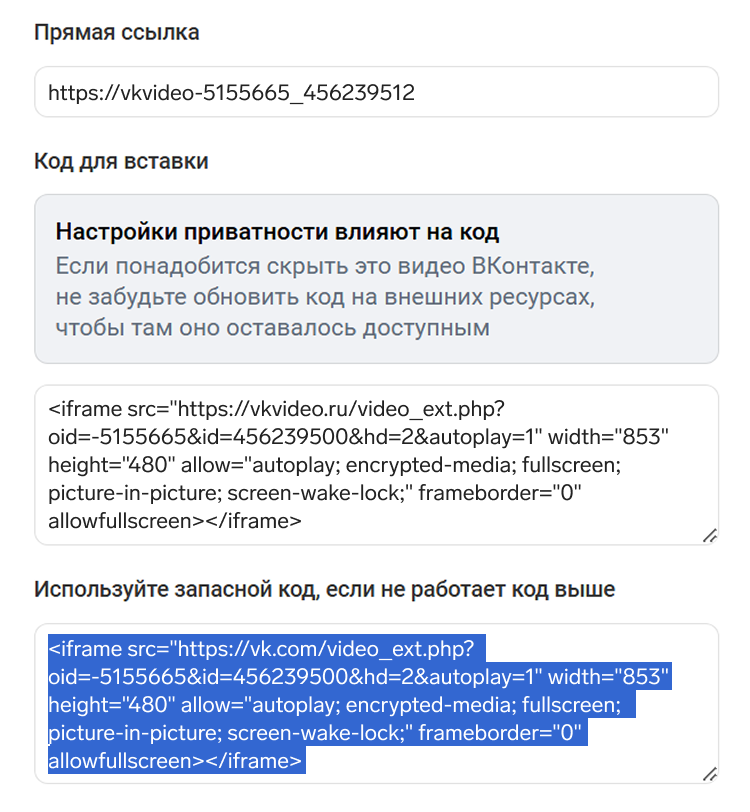
Task: Click the privacy notice title 'Настройки приватности влияют на код'
Action: [277, 231]
